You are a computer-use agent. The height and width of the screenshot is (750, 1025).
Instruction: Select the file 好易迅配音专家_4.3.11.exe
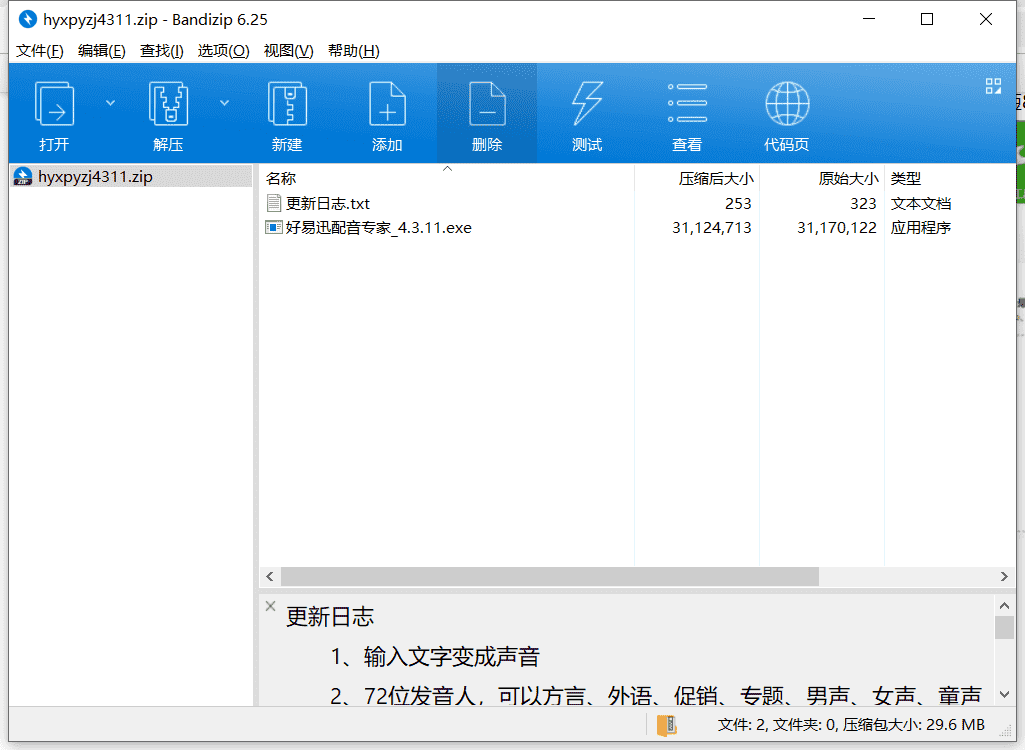pos(378,228)
